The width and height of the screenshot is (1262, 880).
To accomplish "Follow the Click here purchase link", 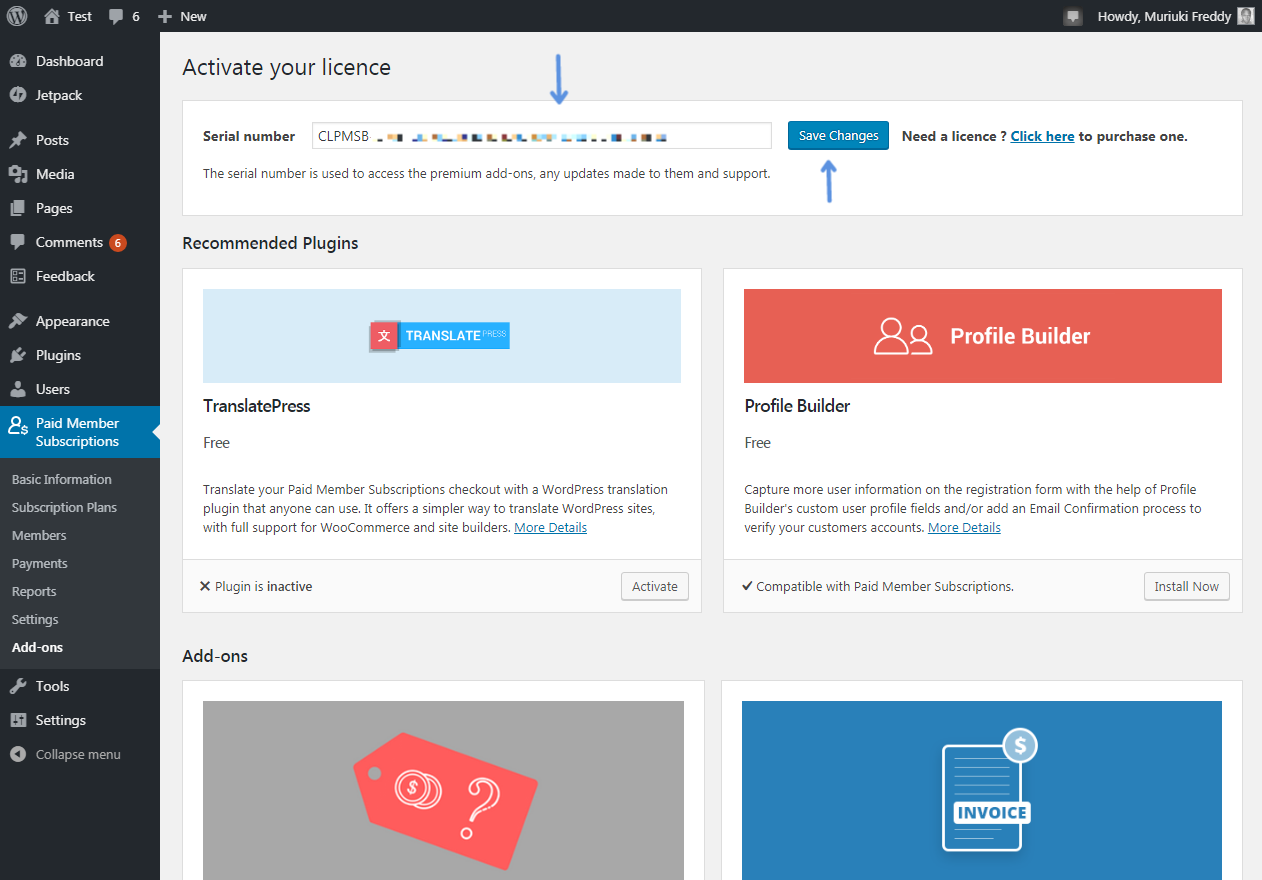I will [x=1042, y=136].
